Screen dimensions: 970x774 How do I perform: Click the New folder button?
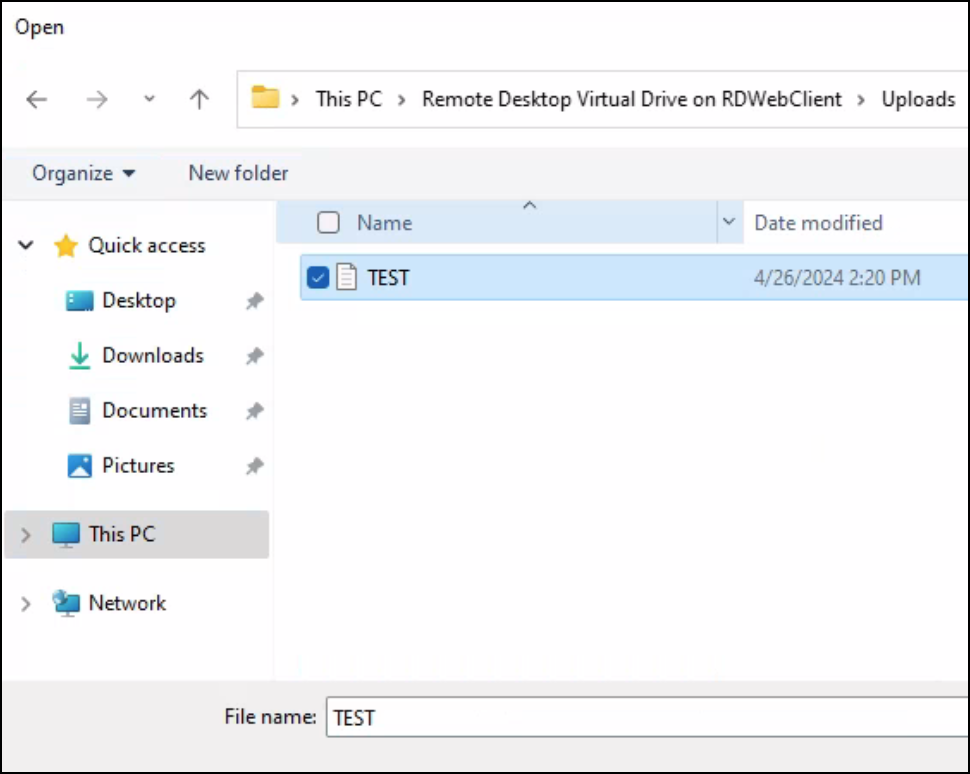(238, 173)
